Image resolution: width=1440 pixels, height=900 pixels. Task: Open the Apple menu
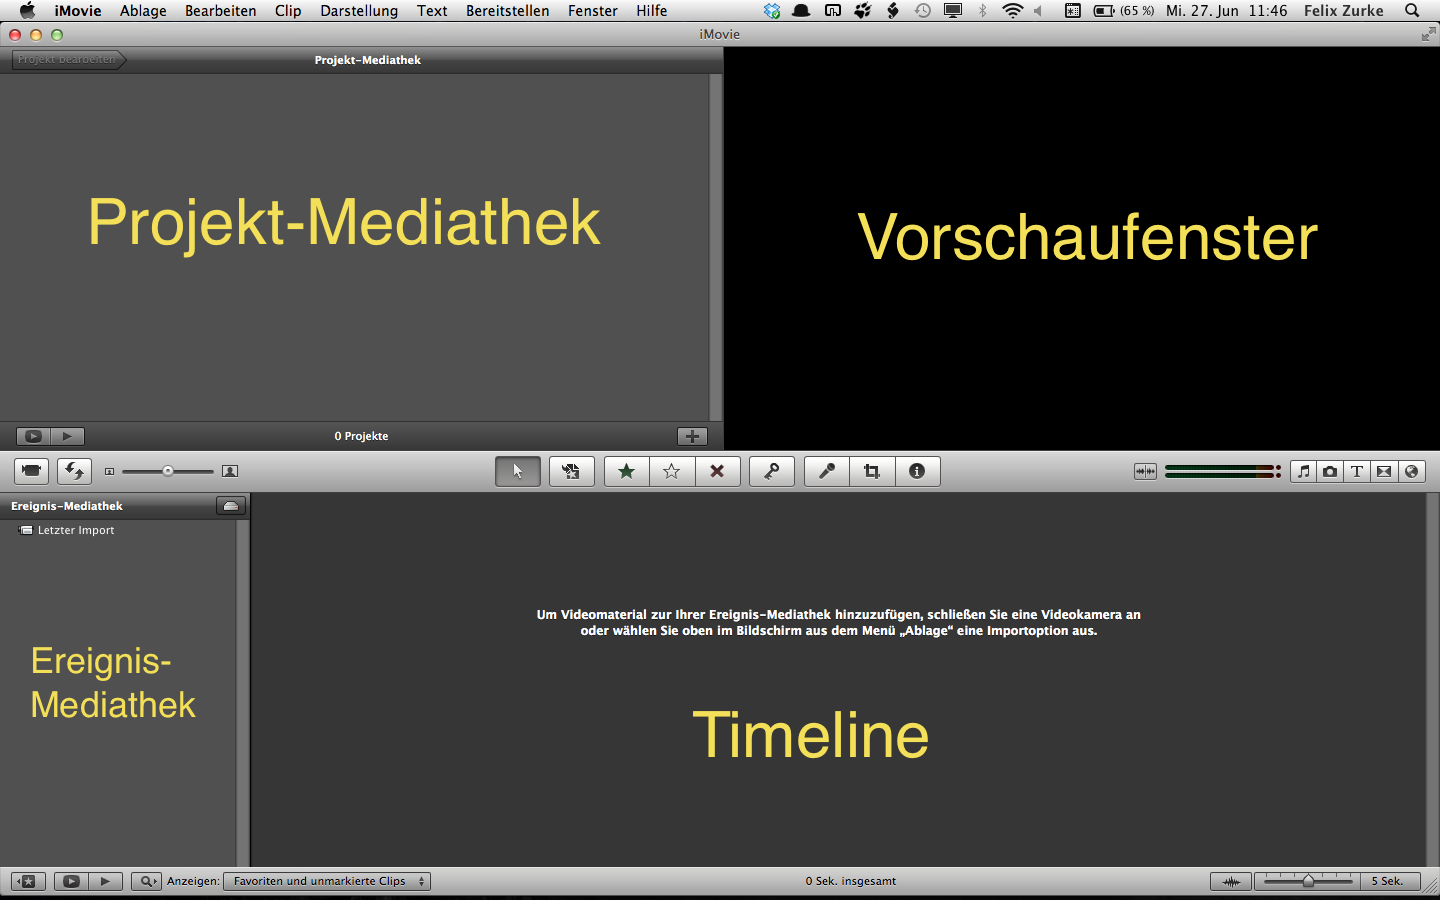coord(27,10)
